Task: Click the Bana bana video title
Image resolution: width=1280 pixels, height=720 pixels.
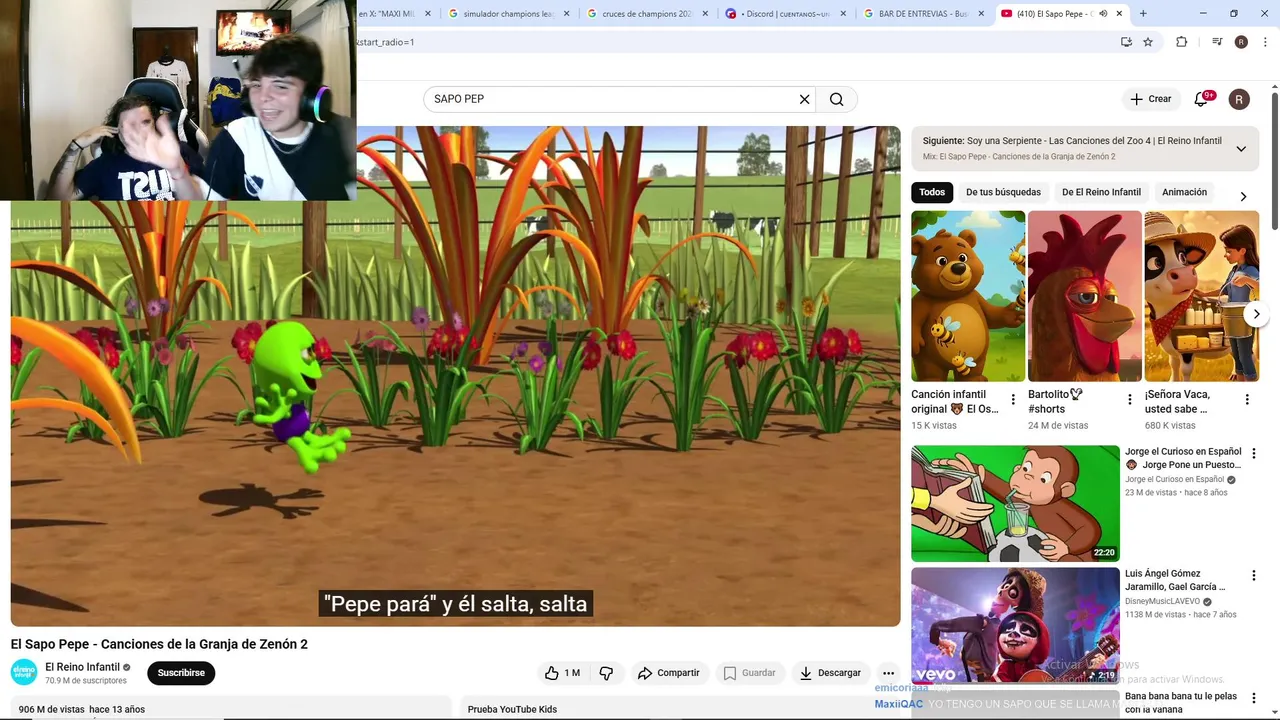Action: (1181, 703)
